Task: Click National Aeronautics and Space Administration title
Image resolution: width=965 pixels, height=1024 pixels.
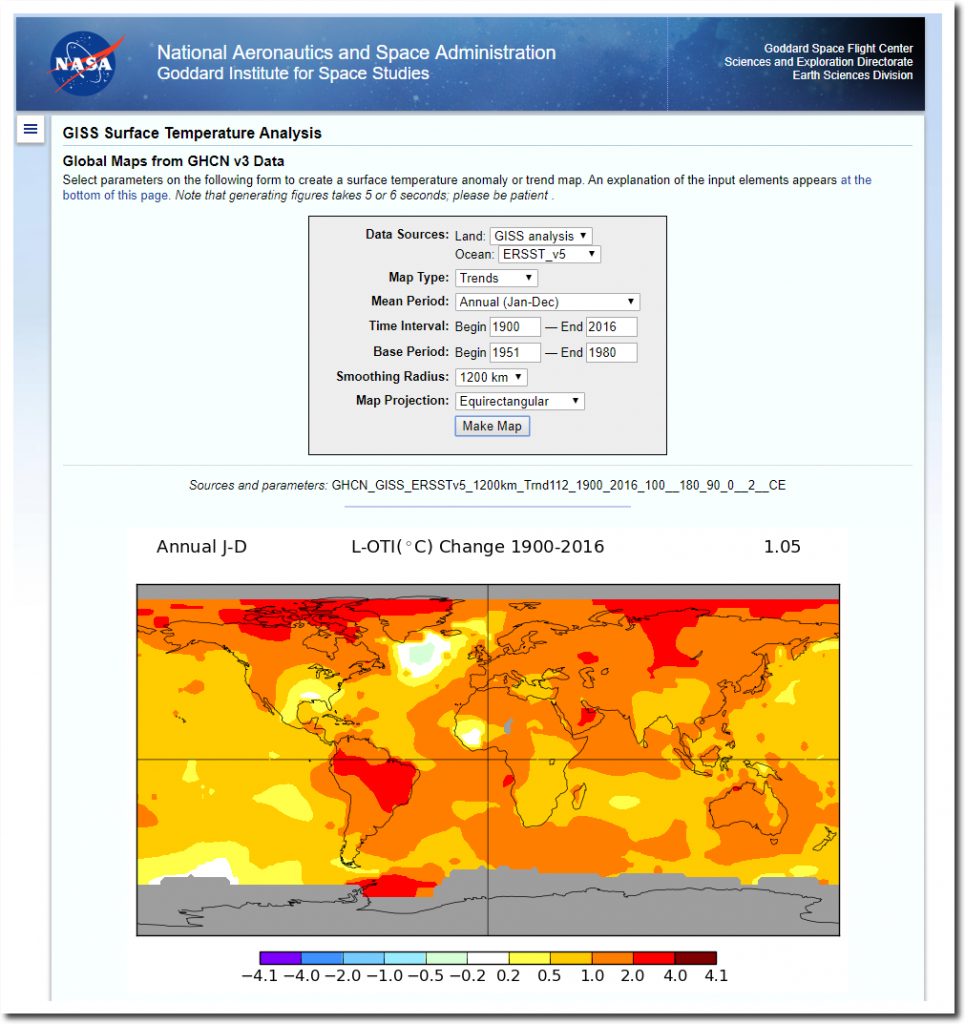Action: pos(356,52)
